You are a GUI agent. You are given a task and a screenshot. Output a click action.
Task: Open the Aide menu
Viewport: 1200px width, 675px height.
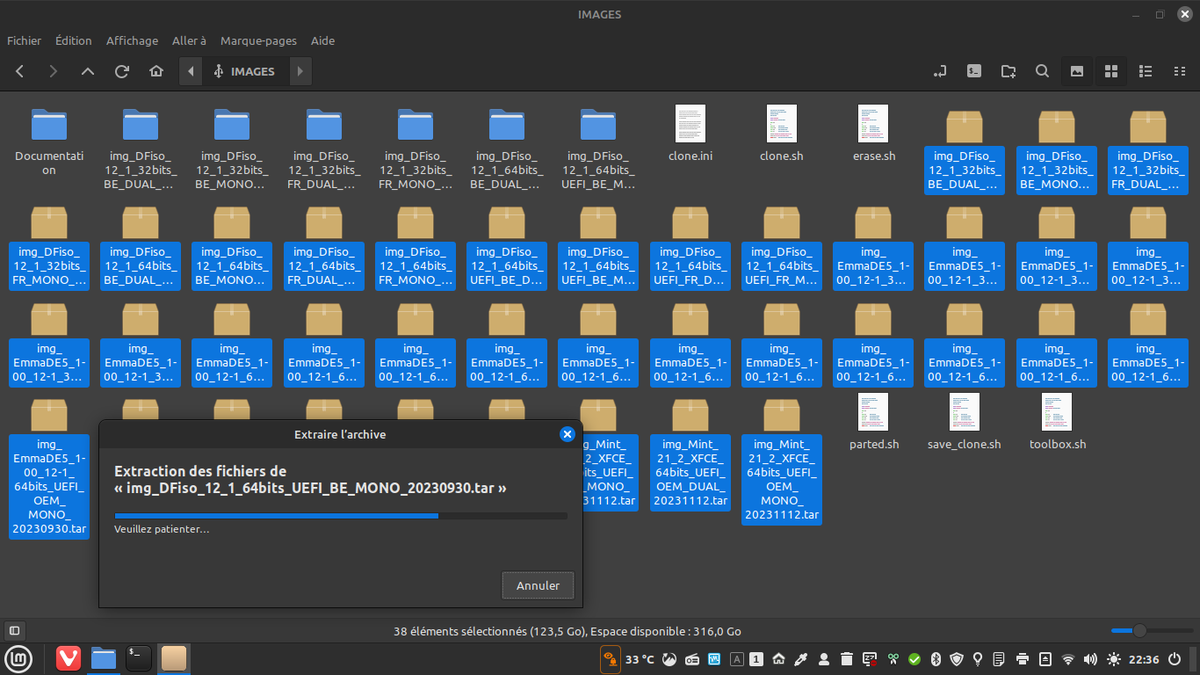click(x=323, y=41)
